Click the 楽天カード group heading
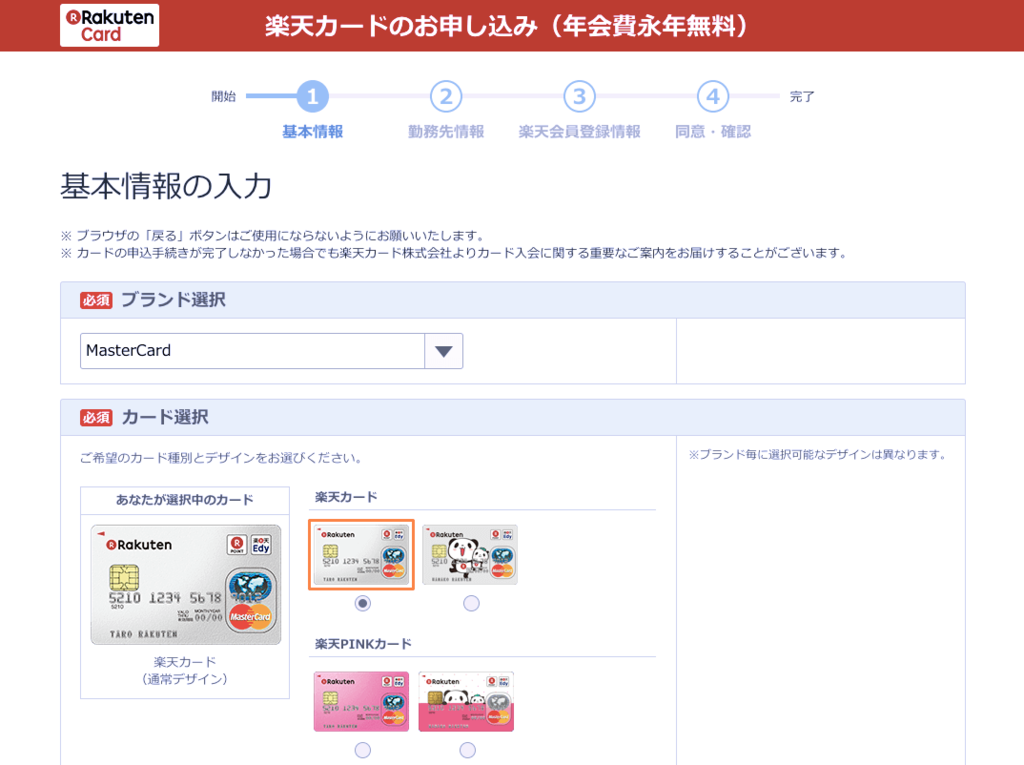 point(346,497)
